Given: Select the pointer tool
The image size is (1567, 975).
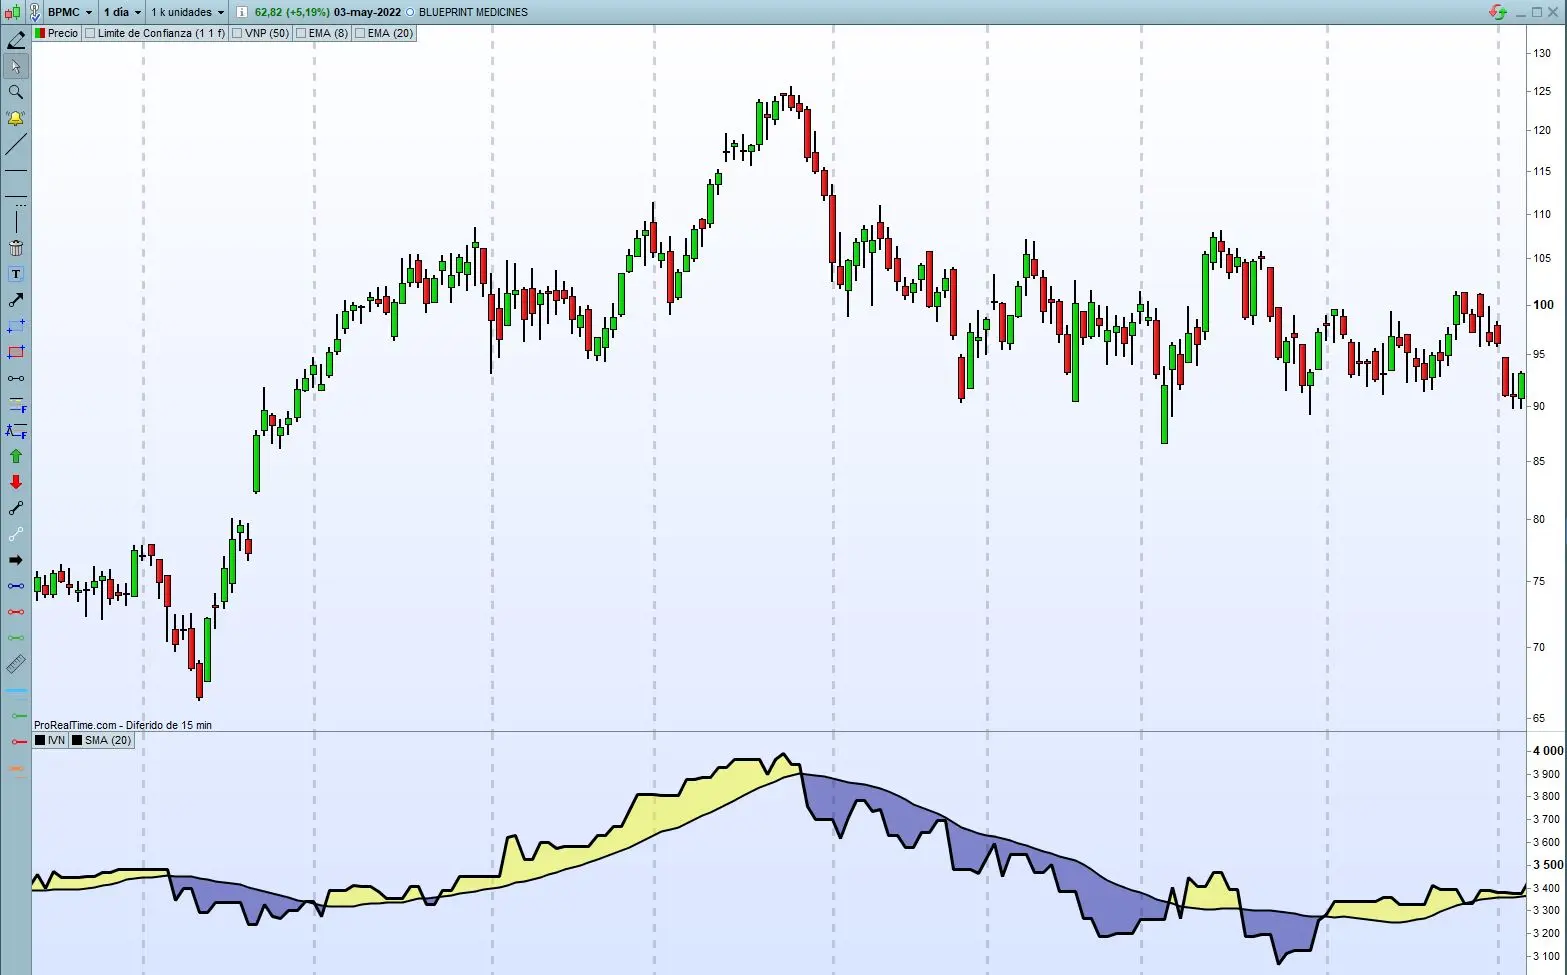Looking at the screenshot, I should [x=15, y=66].
